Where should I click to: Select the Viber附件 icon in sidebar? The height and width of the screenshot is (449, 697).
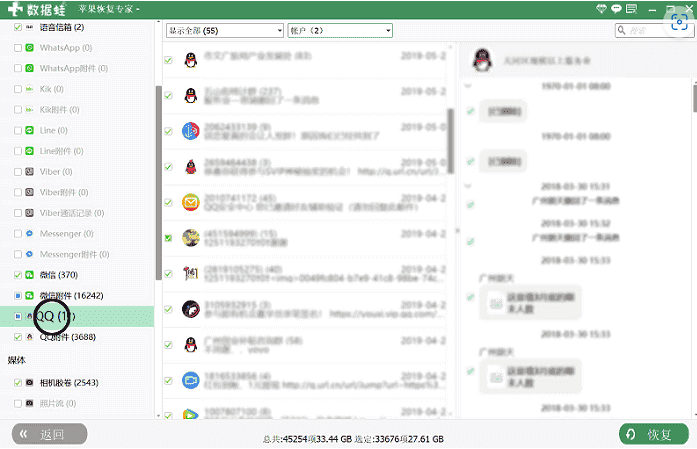click(29, 192)
